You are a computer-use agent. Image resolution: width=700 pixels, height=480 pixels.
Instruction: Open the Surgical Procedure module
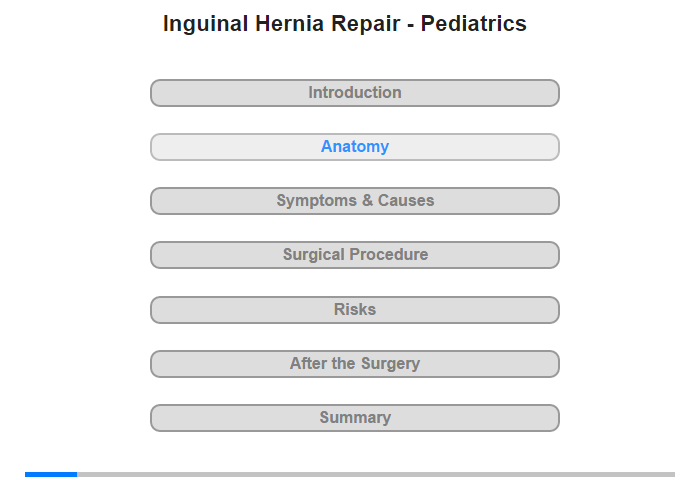[354, 255]
